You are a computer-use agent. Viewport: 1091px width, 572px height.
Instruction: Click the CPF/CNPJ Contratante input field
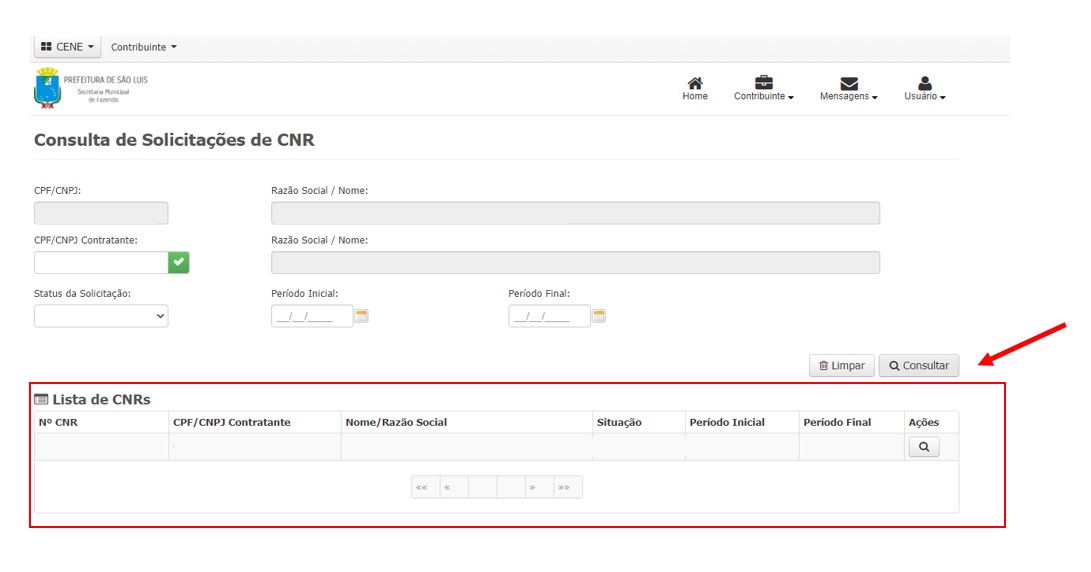tap(101, 262)
